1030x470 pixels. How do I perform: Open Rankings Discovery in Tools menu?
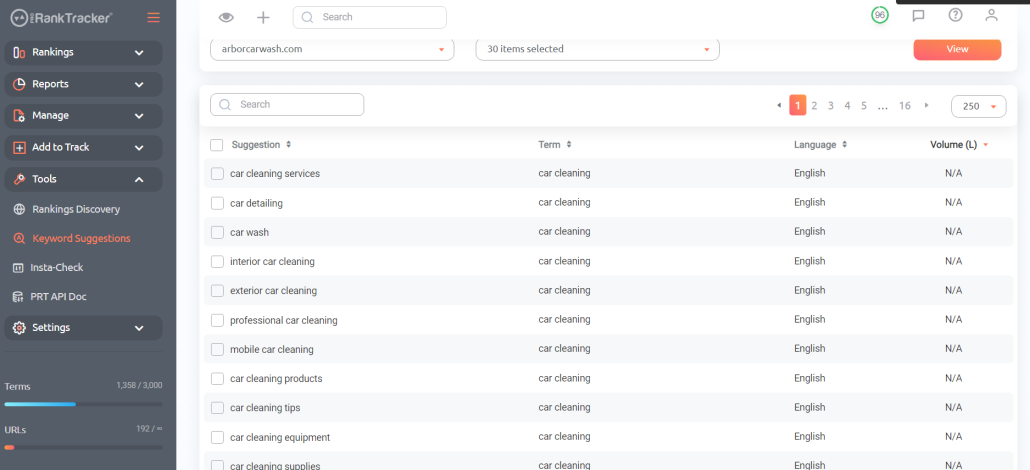pos(76,210)
